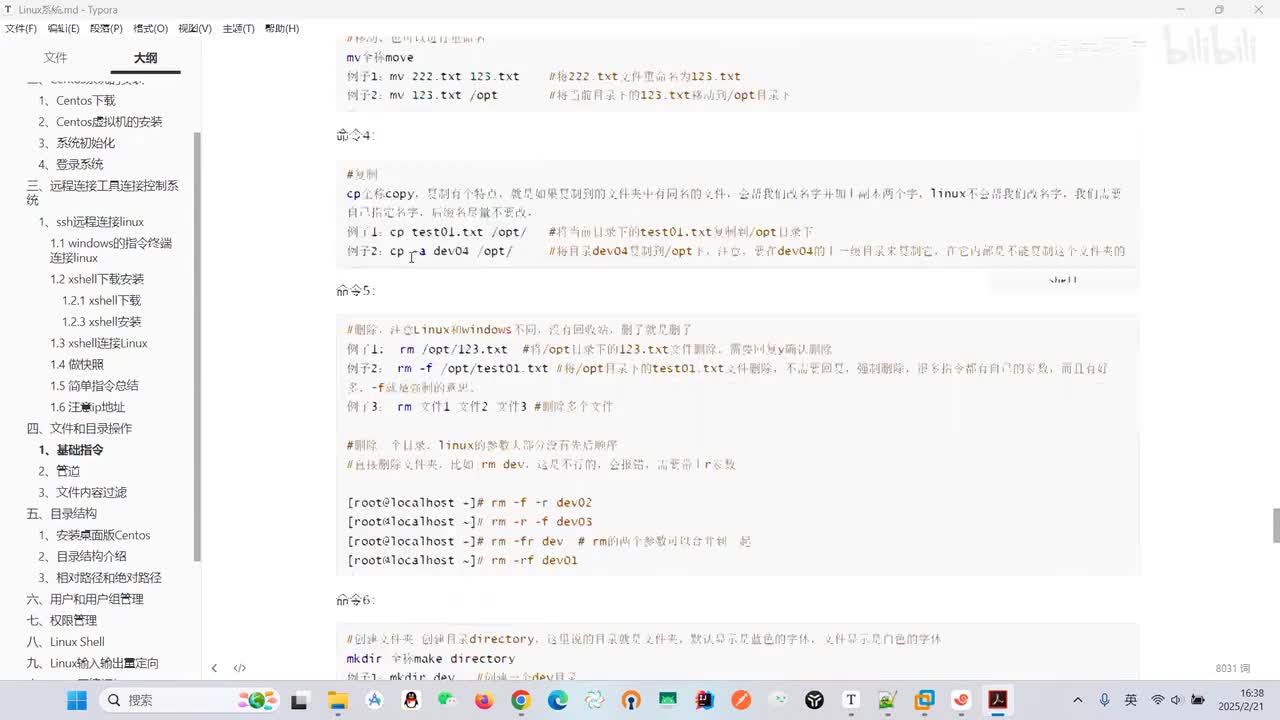Image resolution: width=1280 pixels, height=720 pixels.
Task: Open WeChat from the taskbar
Action: 447,700
